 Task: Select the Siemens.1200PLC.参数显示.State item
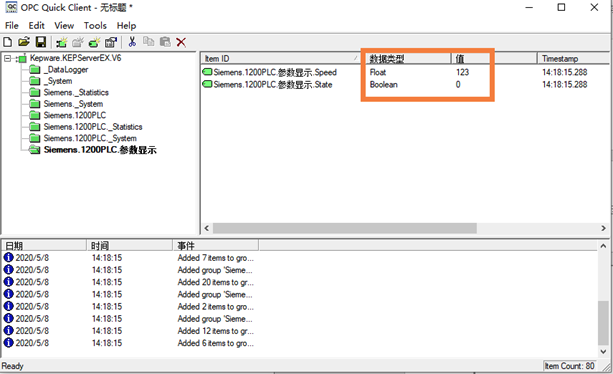[x=273, y=84]
